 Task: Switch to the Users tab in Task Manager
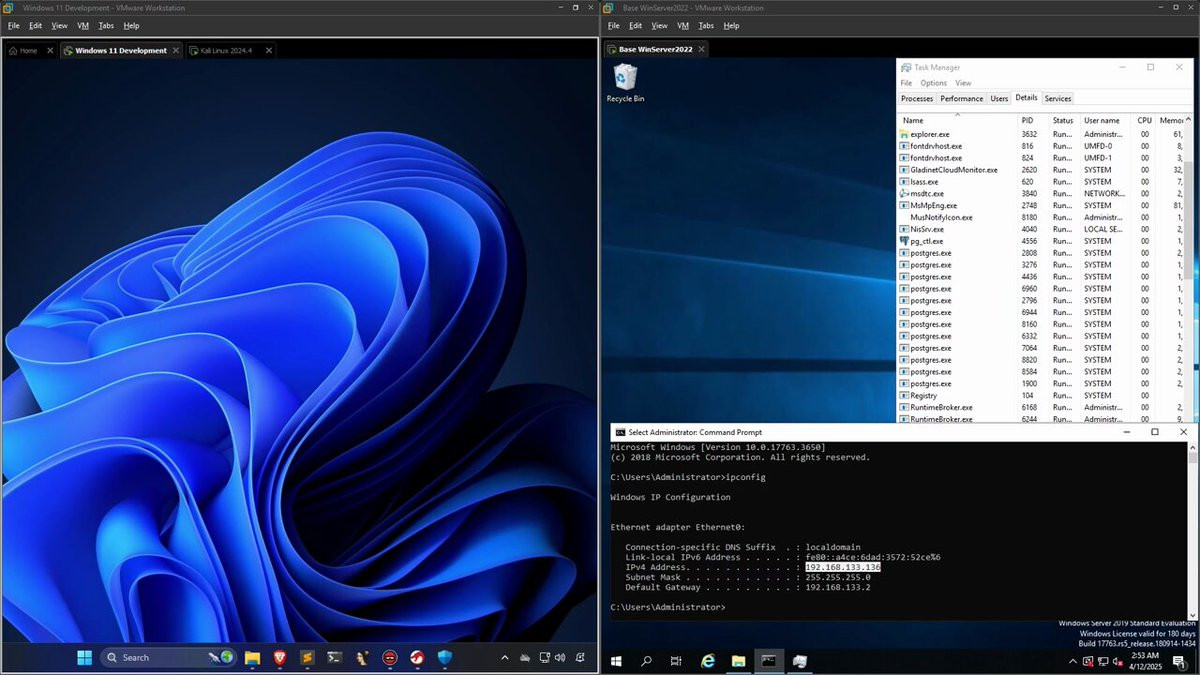999,98
